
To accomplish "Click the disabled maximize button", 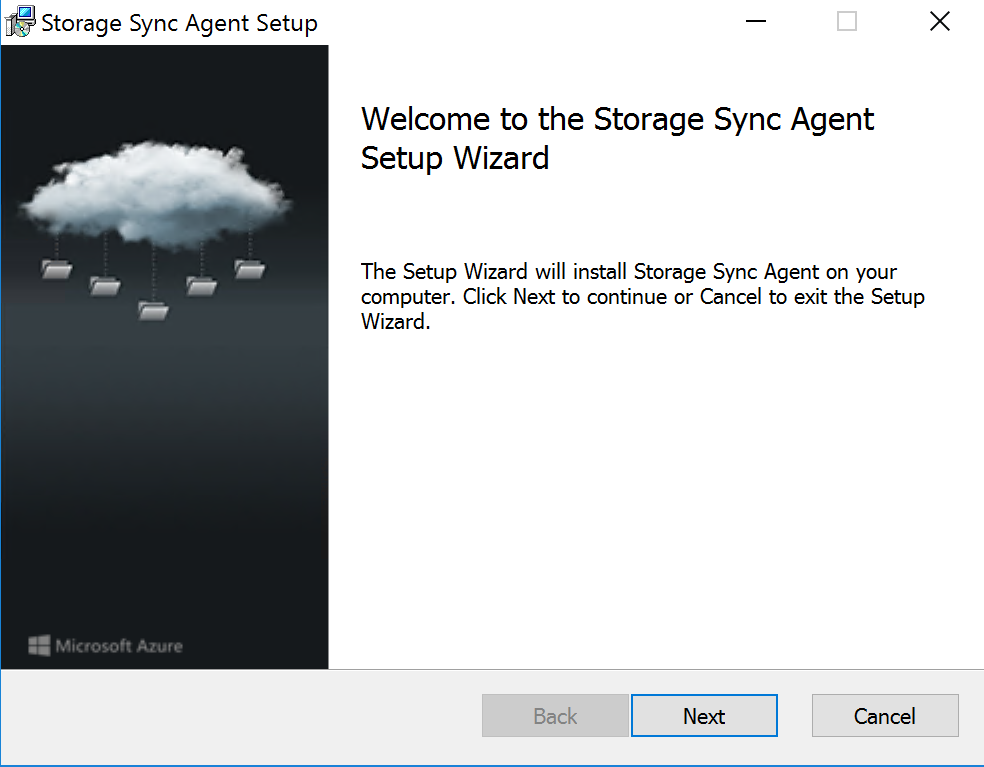I will click(847, 22).
